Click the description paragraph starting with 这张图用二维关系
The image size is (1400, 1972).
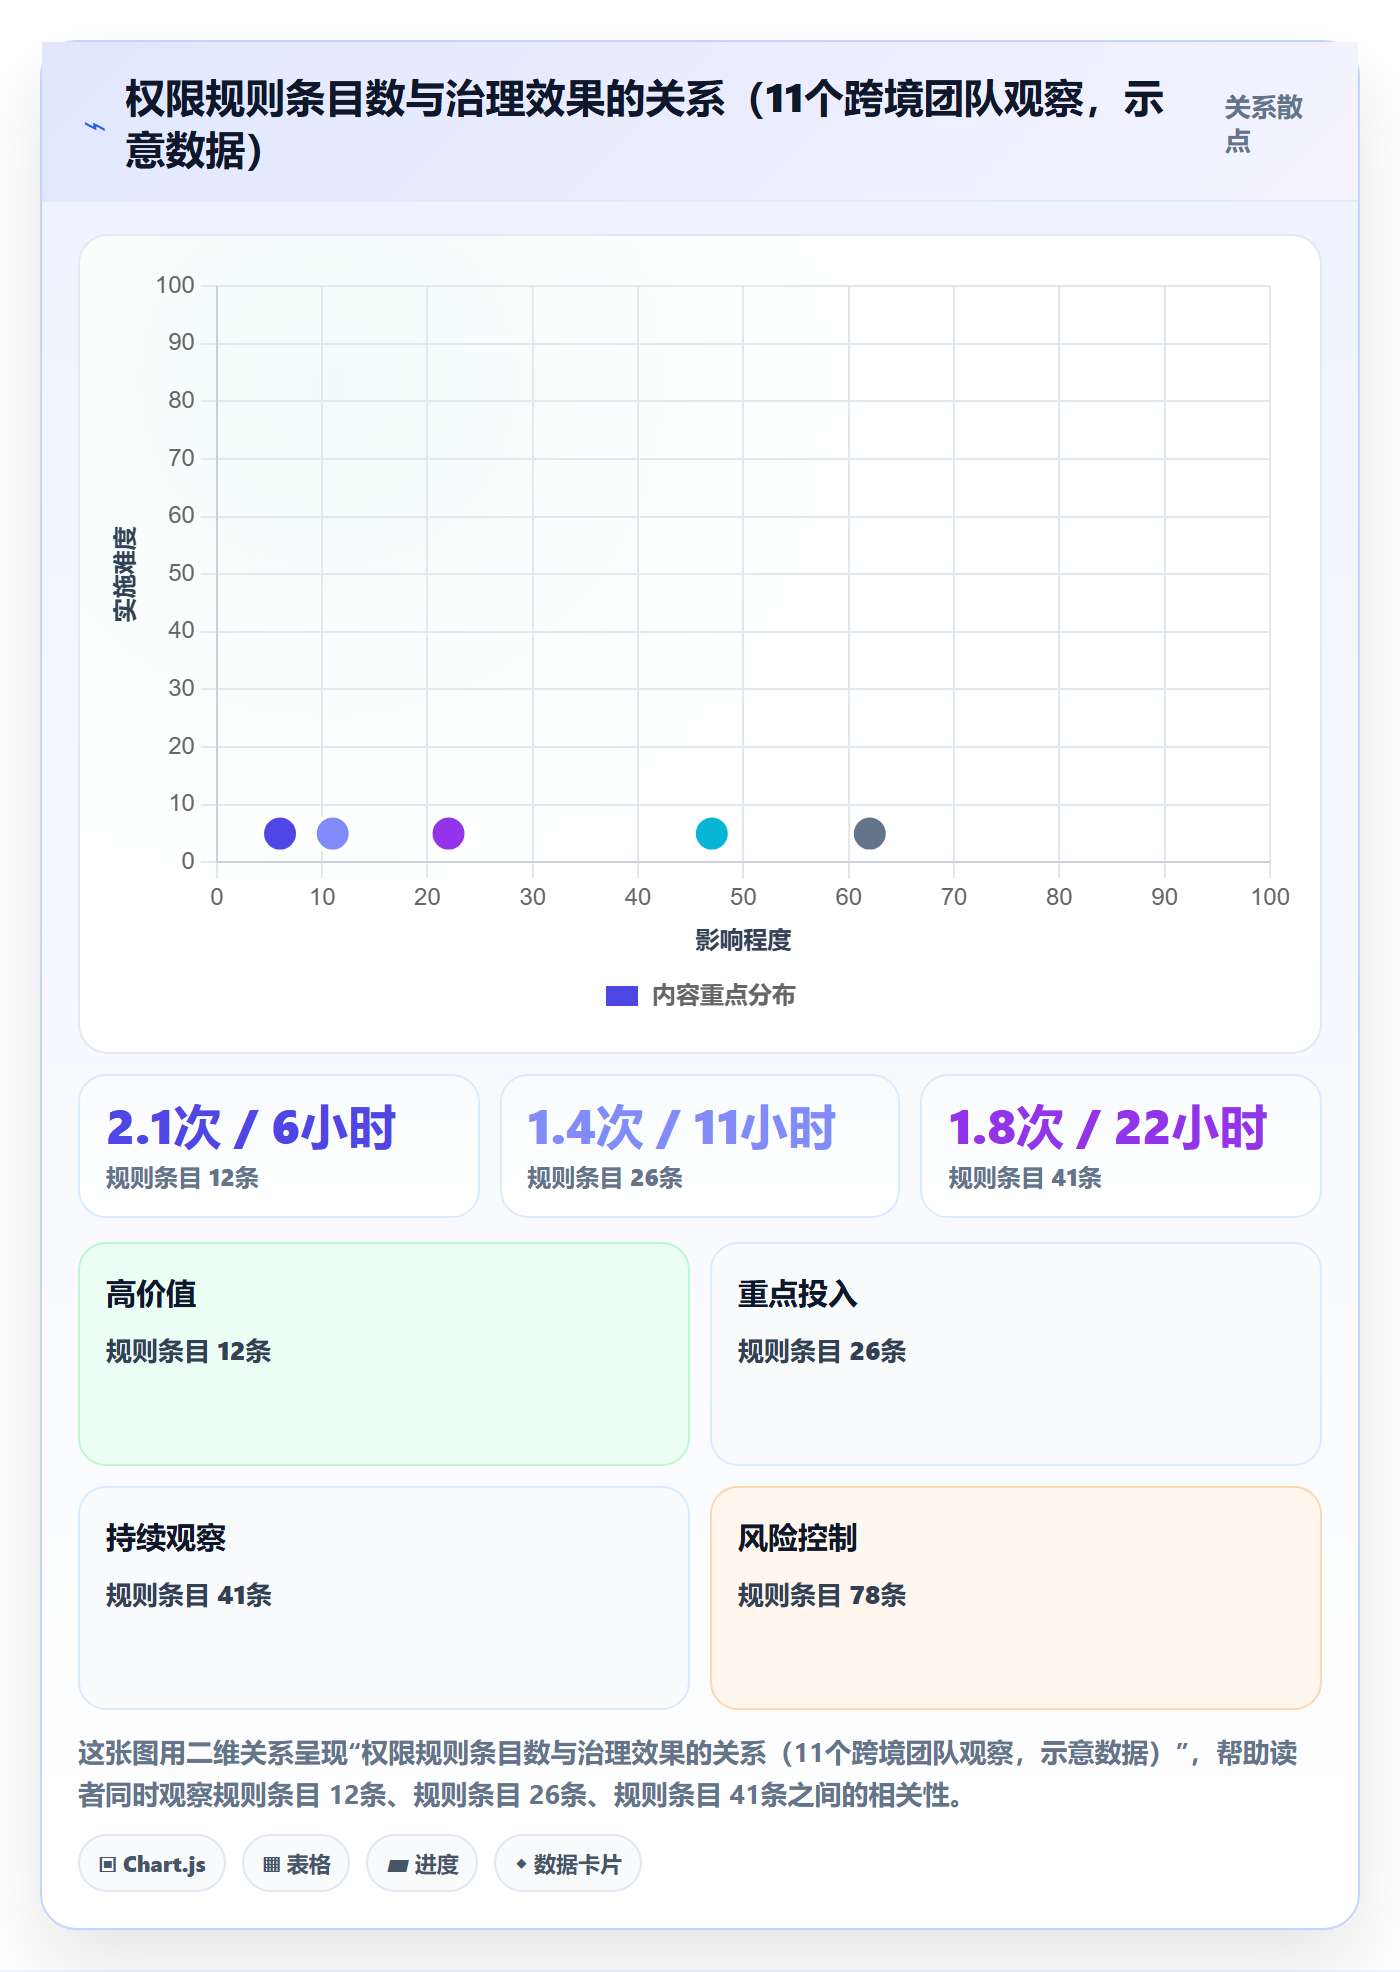688,1774
